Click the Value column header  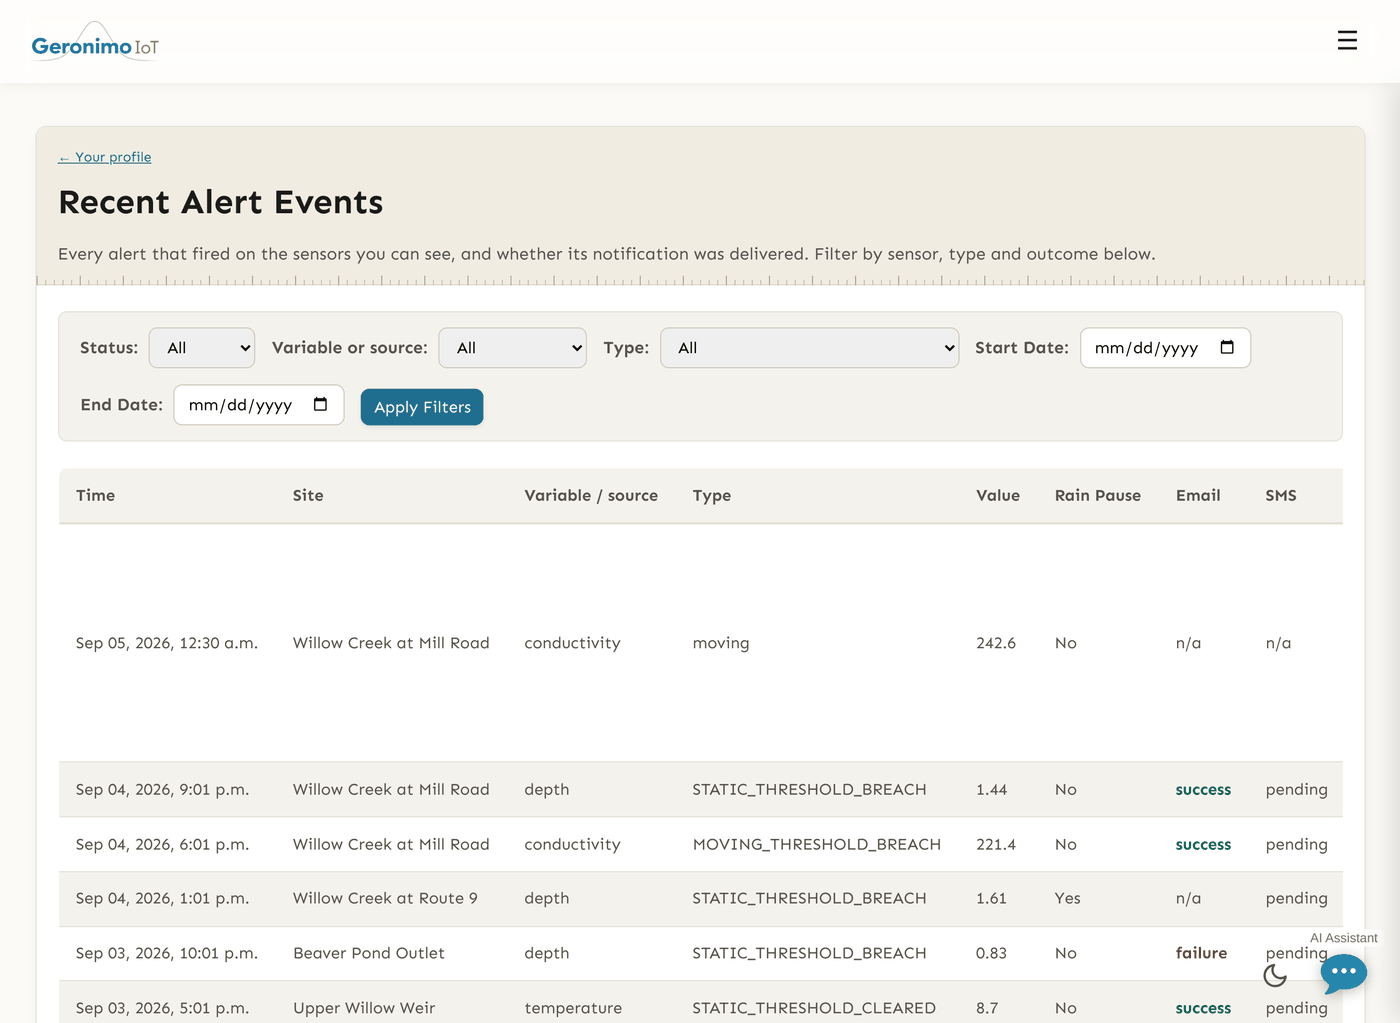pos(998,495)
